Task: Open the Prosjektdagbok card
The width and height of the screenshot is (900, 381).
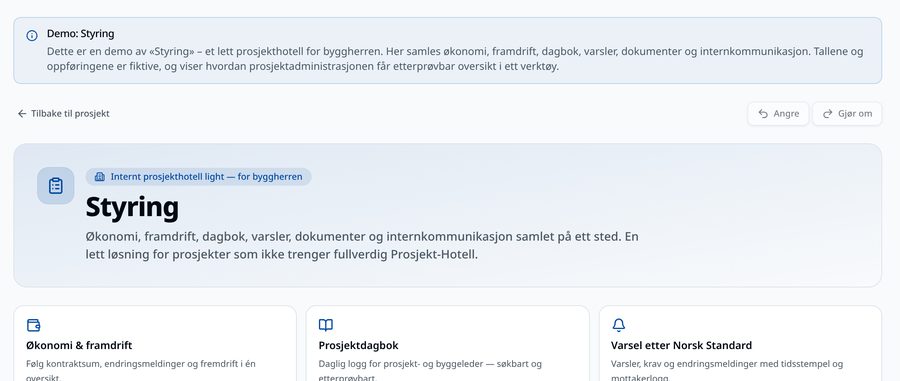Action: [x=448, y=343]
